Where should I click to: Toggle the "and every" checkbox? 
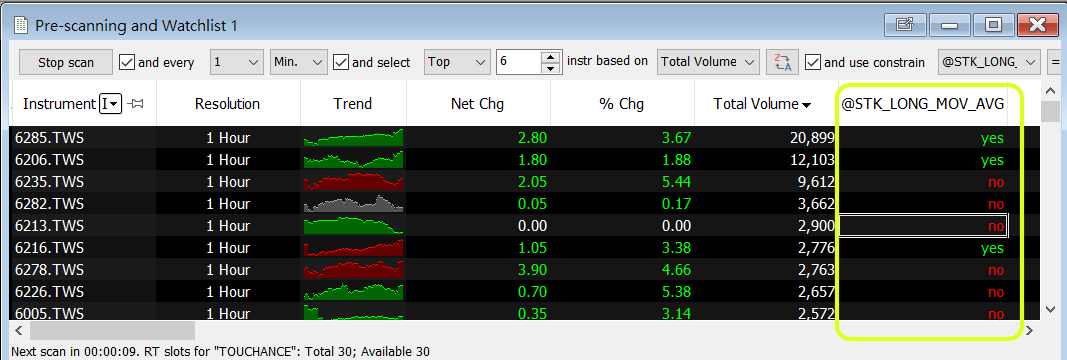coord(127,62)
